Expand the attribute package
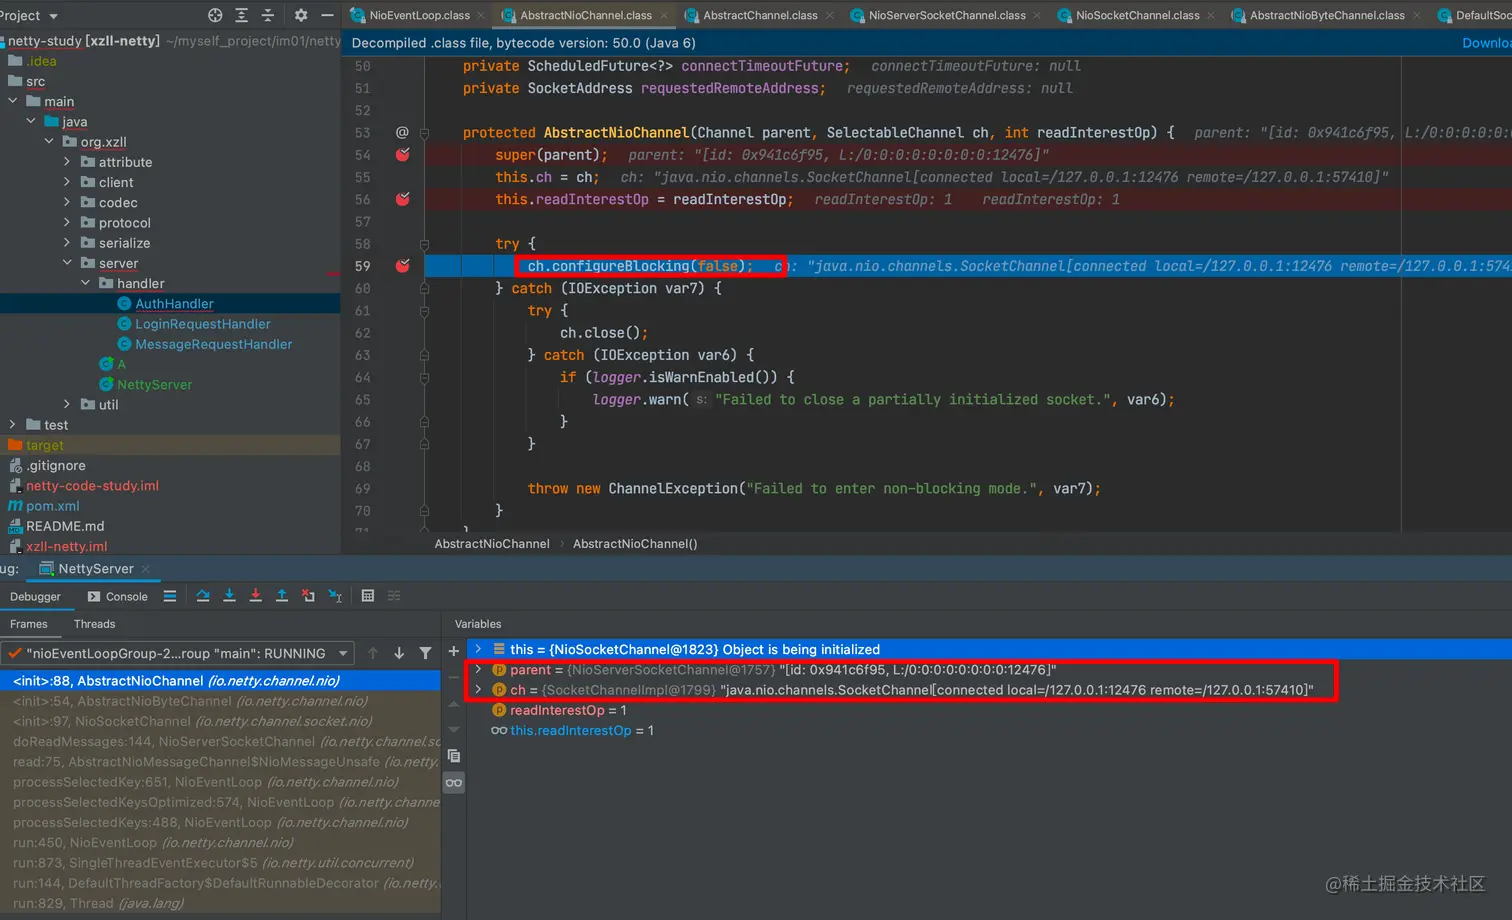This screenshot has width=1512, height=920. coord(67,162)
